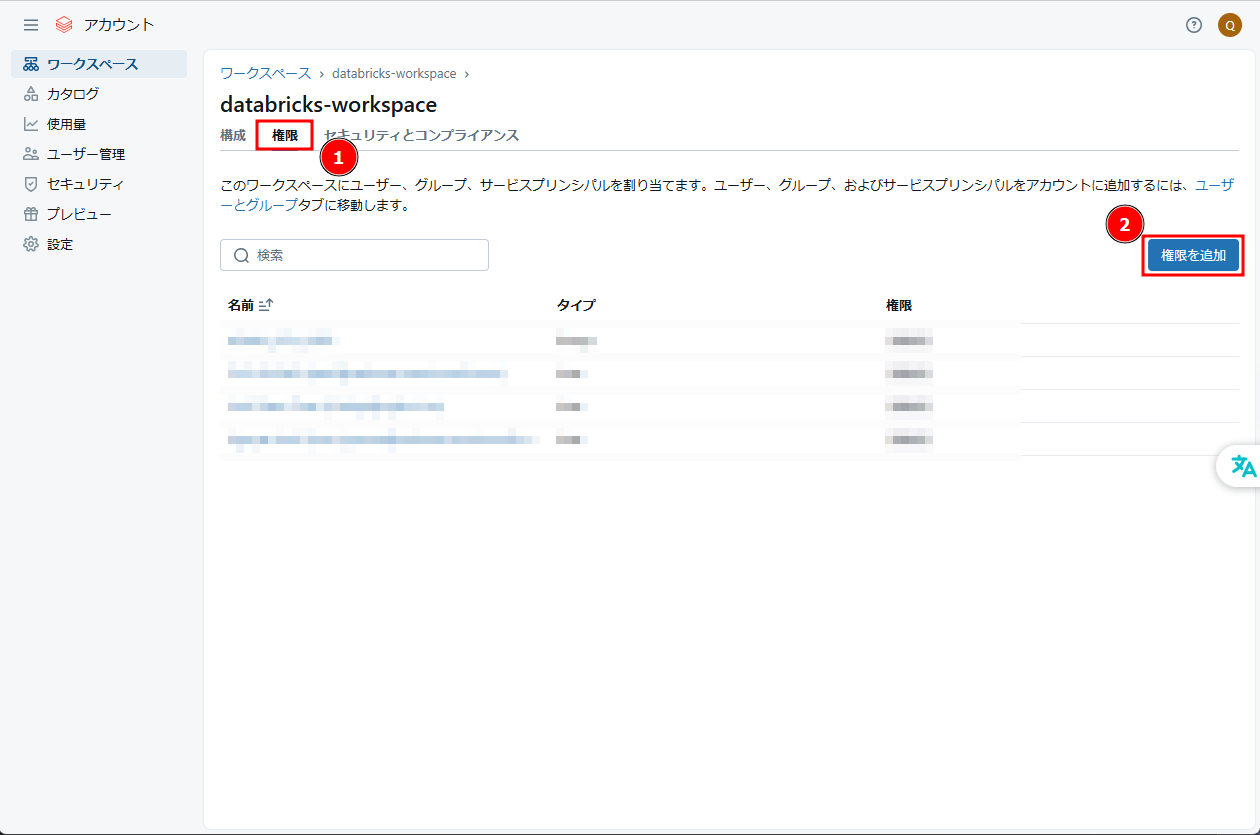Click the 使用量 chart icon
The width and height of the screenshot is (1260, 835).
(31, 124)
